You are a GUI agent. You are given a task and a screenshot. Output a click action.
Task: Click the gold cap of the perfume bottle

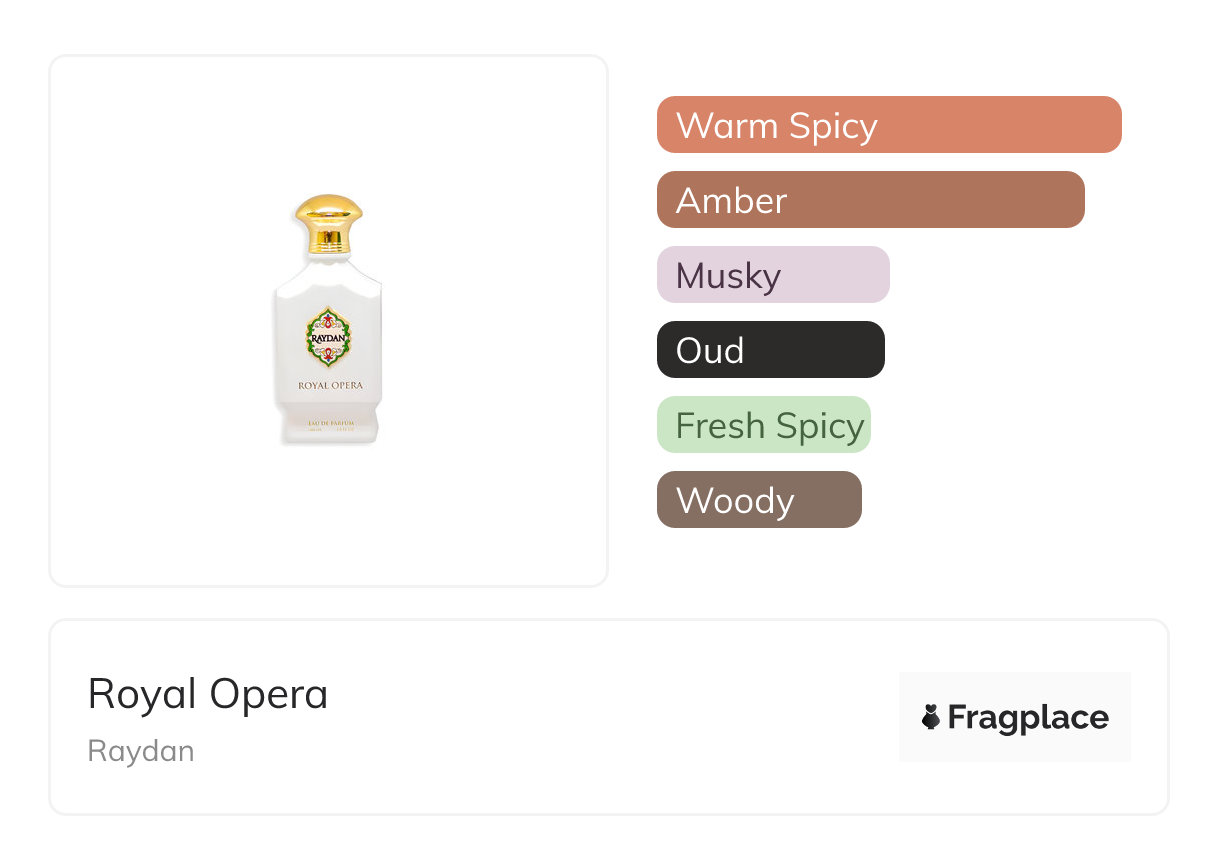click(x=328, y=212)
